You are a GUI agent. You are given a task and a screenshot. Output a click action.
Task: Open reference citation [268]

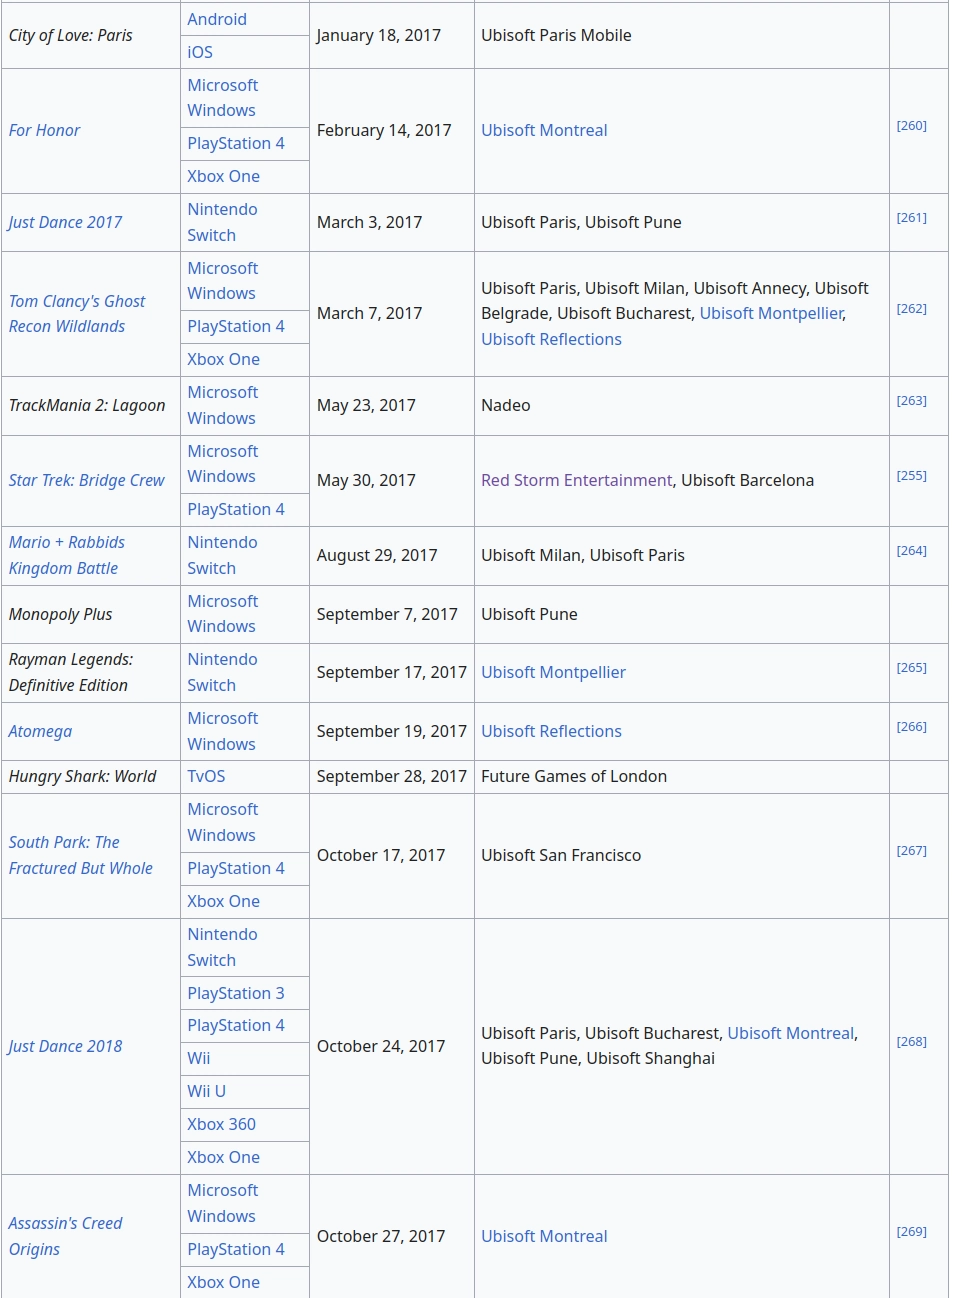click(x=911, y=1041)
